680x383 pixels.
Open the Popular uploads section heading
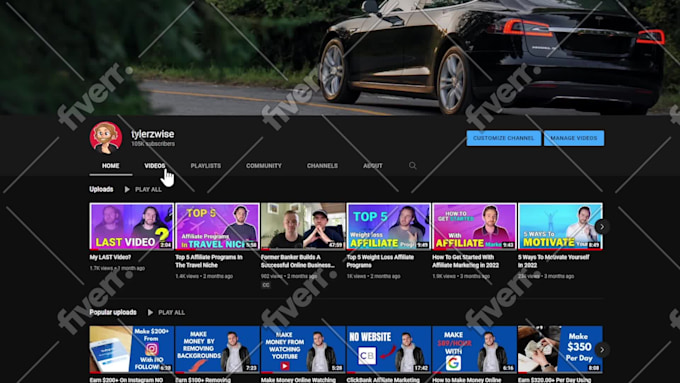113,312
